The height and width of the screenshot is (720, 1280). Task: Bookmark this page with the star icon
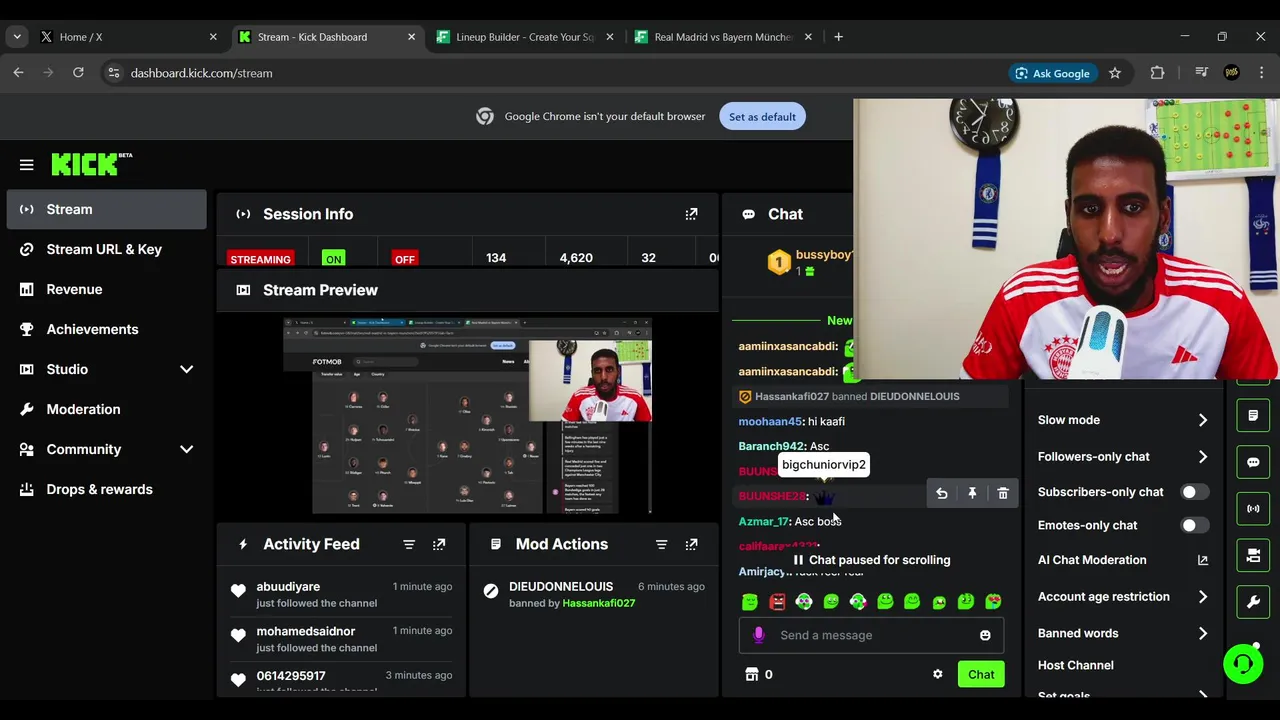coord(1115,73)
